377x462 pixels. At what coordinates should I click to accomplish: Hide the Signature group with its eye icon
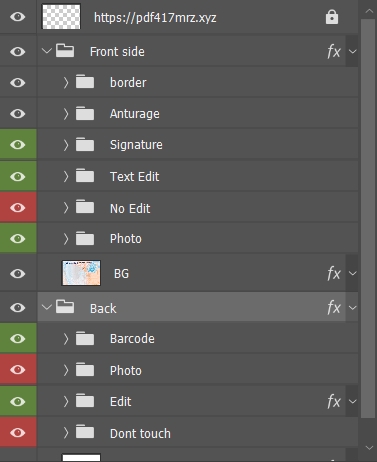(18, 145)
